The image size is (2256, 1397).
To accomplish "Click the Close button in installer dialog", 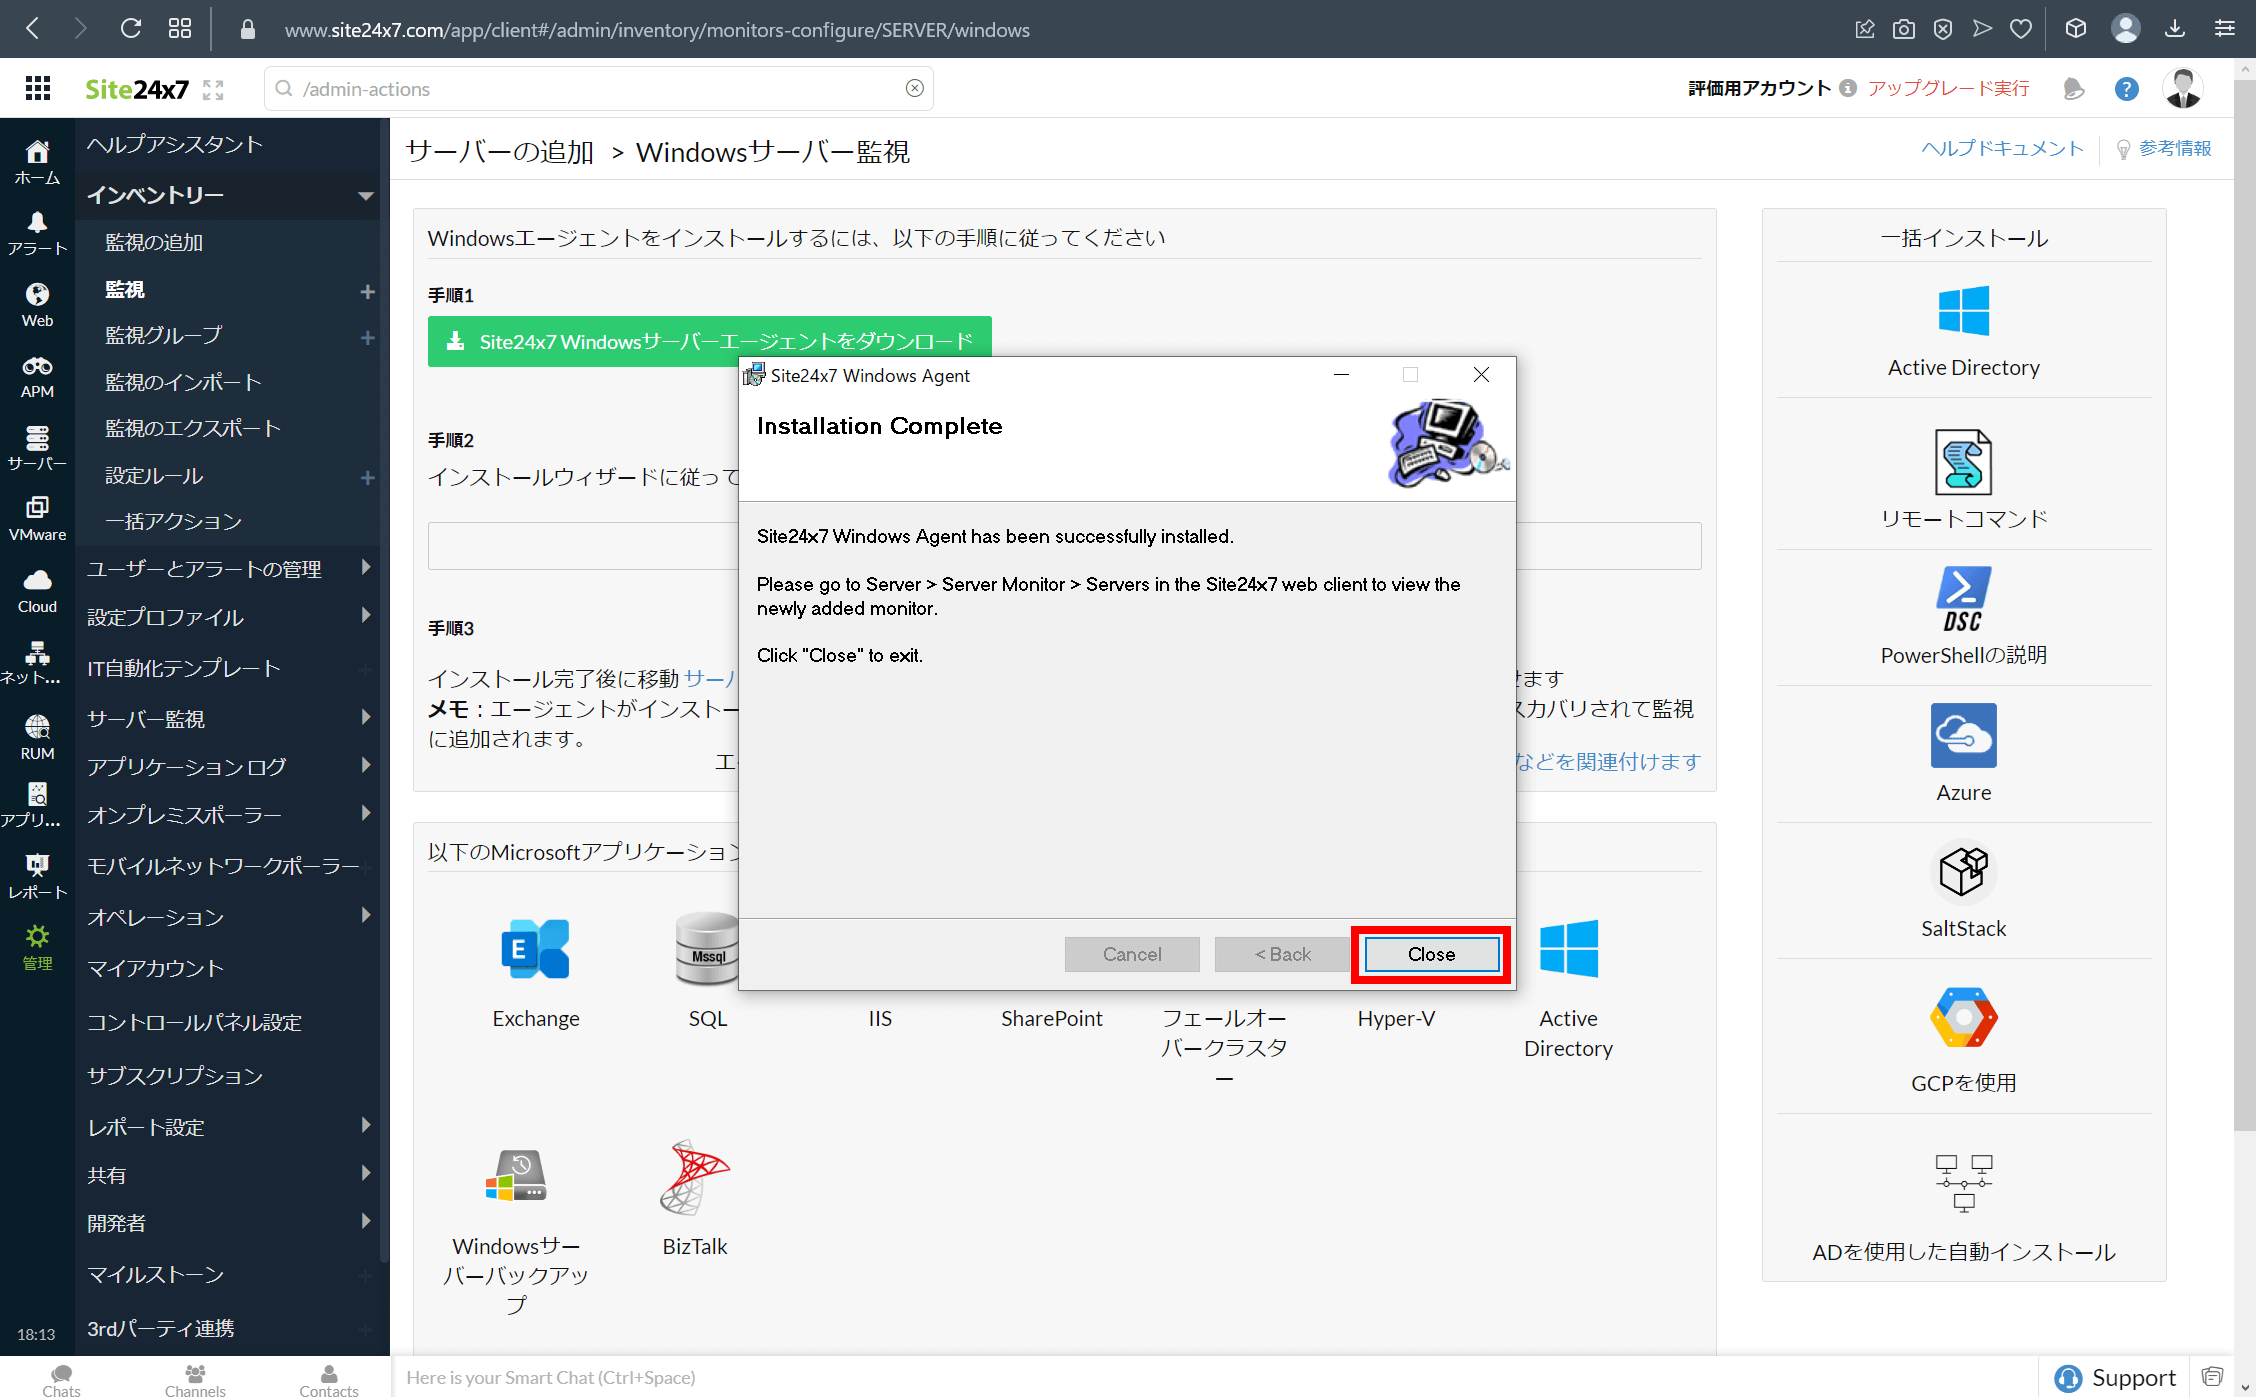I will [x=1431, y=954].
